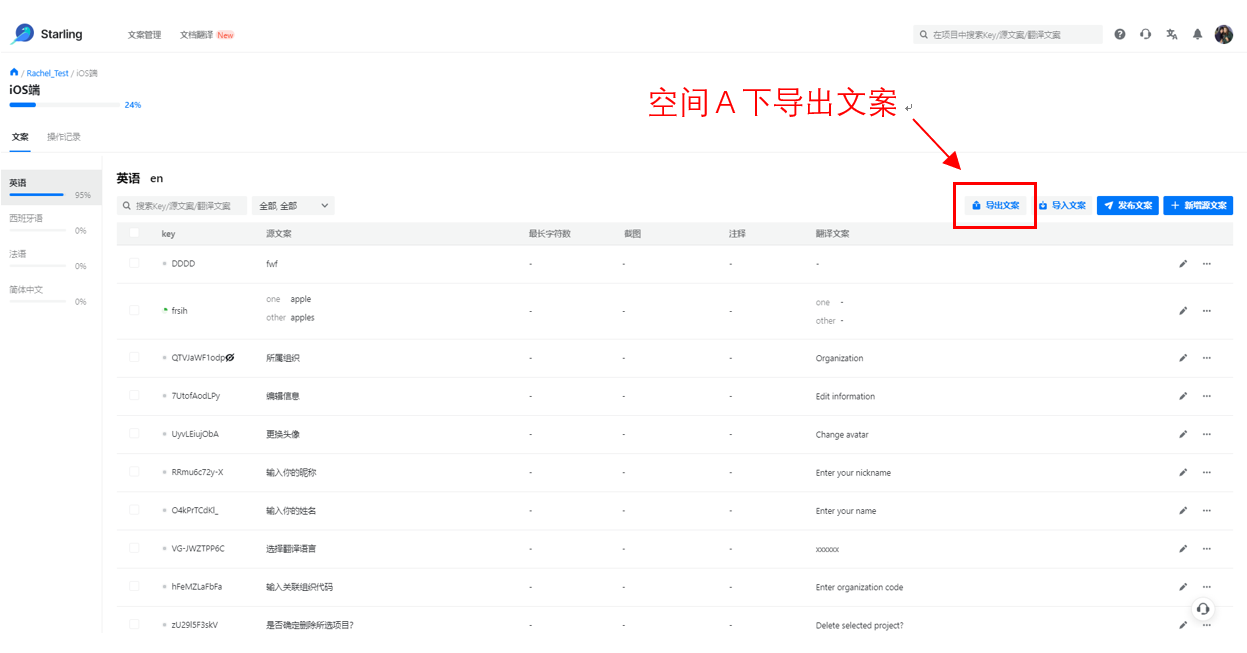Open the more options for frsih row
Image resolution: width=1247 pixels, height=653 pixels.
[1207, 311]
